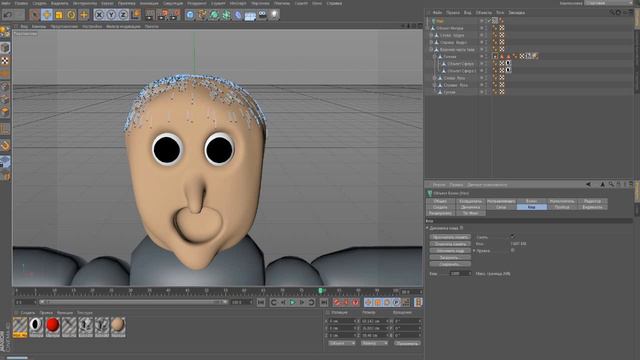The height and width of the screenshot is (360, 640).
Task: Expand the last Группа row in tree
Action: pos(434,92)
